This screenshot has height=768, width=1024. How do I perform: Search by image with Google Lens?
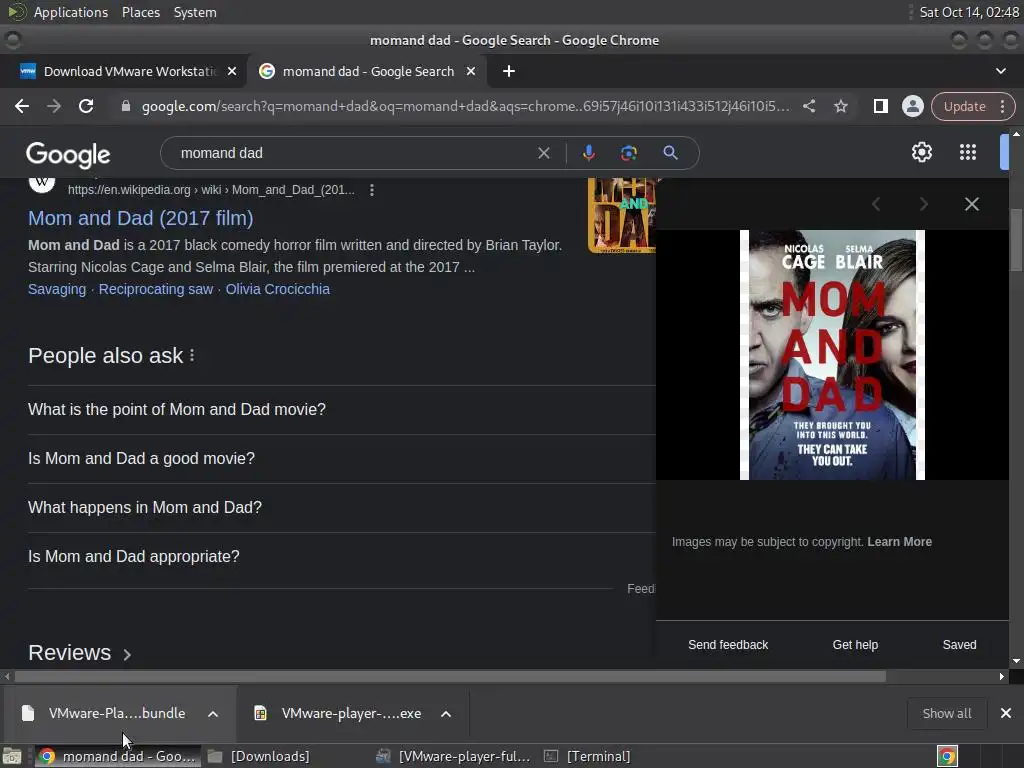tap(628, 153)
